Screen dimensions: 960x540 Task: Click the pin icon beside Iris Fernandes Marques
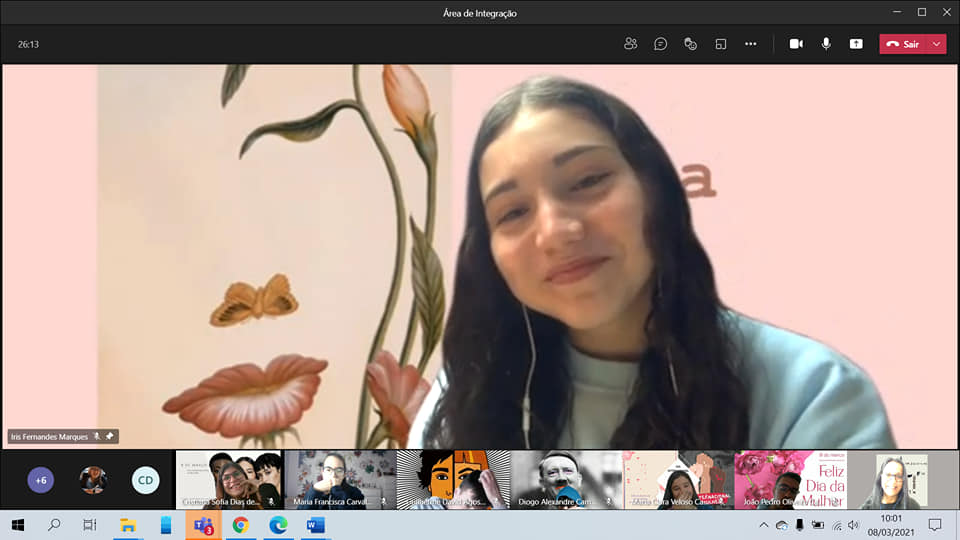109,436
